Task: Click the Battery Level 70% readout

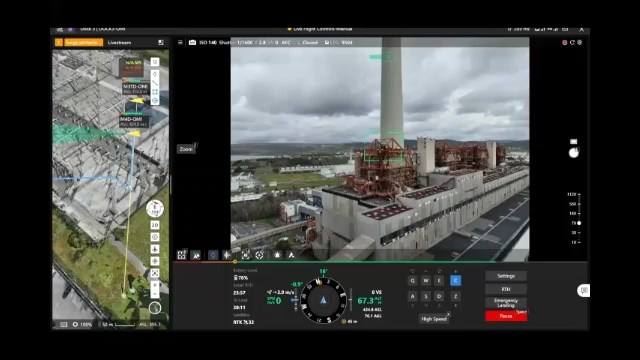Action: click(x=241, y=278)
